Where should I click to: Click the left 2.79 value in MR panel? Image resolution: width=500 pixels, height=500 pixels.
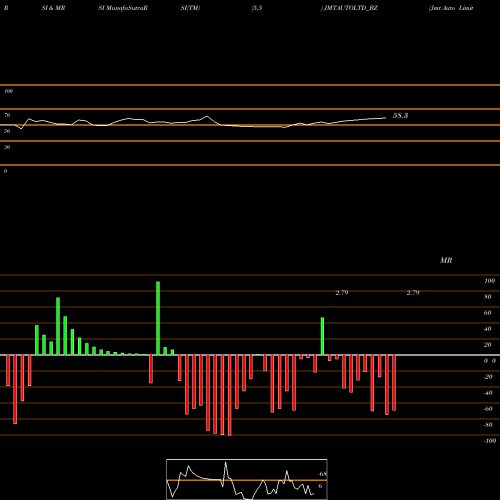[x=342, y=293]
